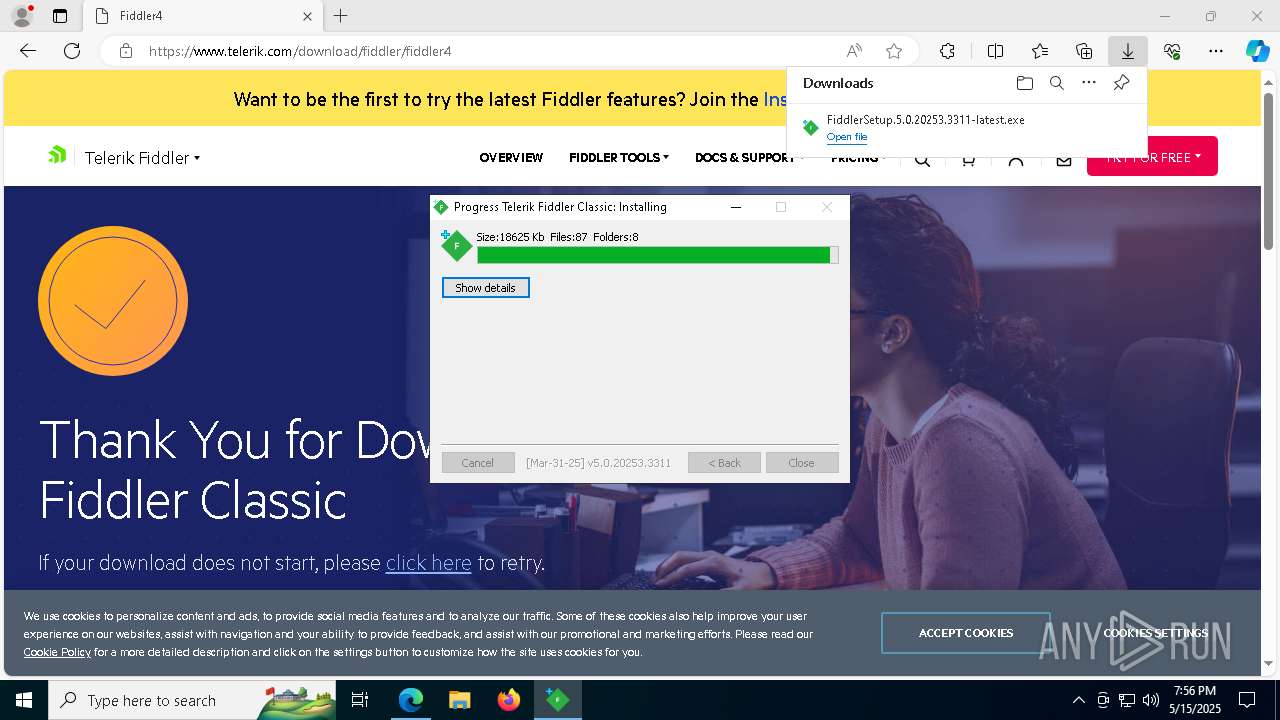1280x720 pixels.
Task: Click the new tab plus button
Action: pyautogui.click(x=341, y=16)
